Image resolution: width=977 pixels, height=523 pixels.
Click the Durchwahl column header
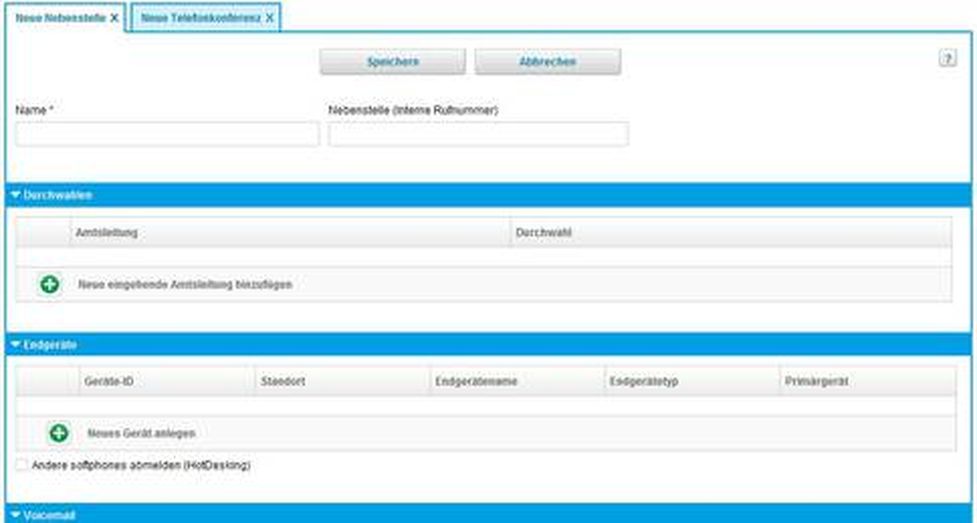[731, 233]
